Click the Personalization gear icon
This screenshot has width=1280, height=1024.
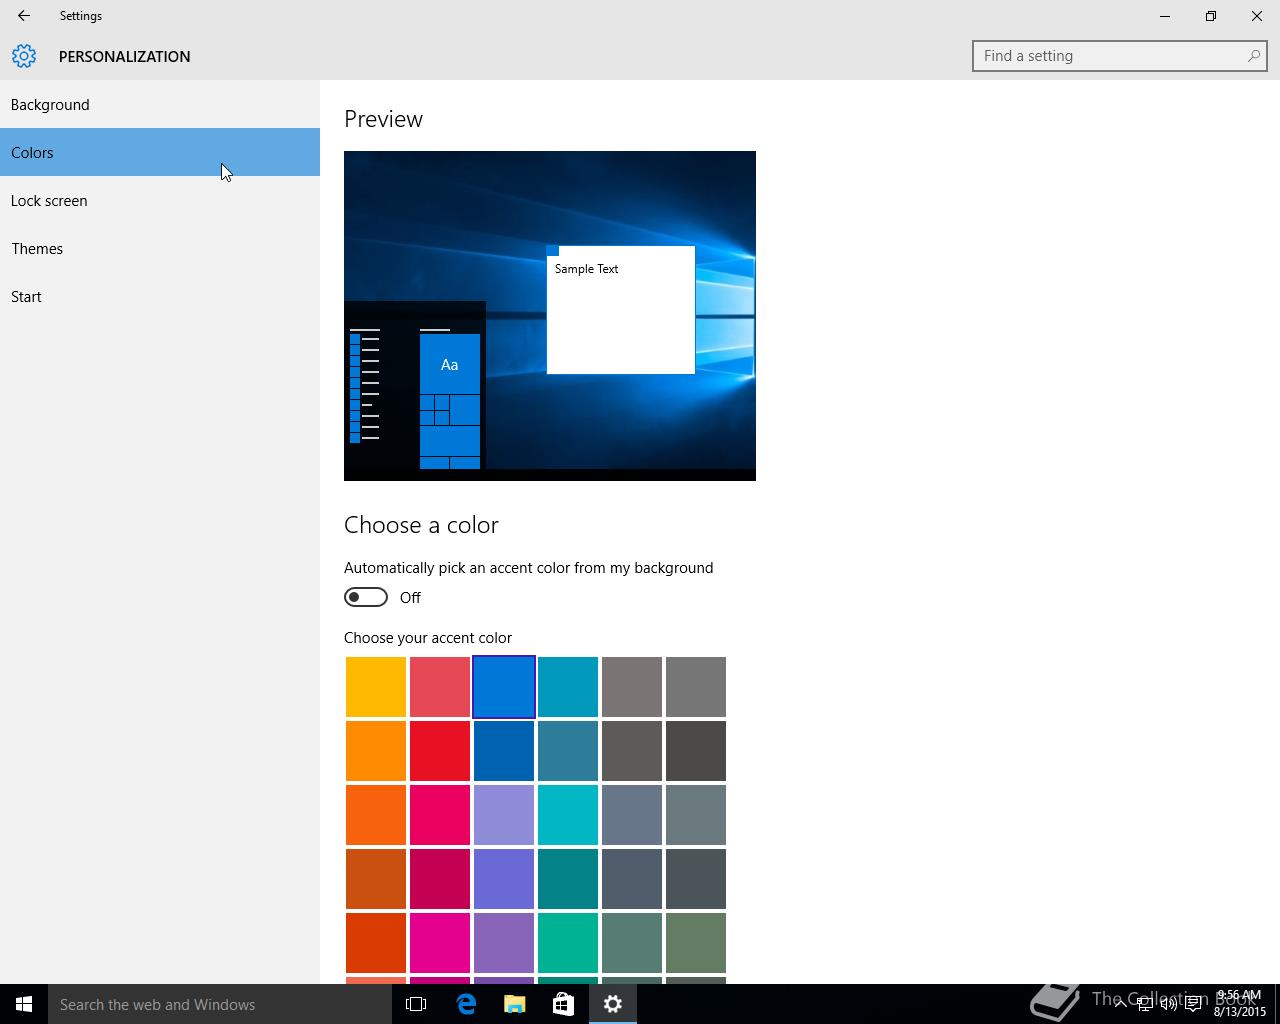pos(24,56)
